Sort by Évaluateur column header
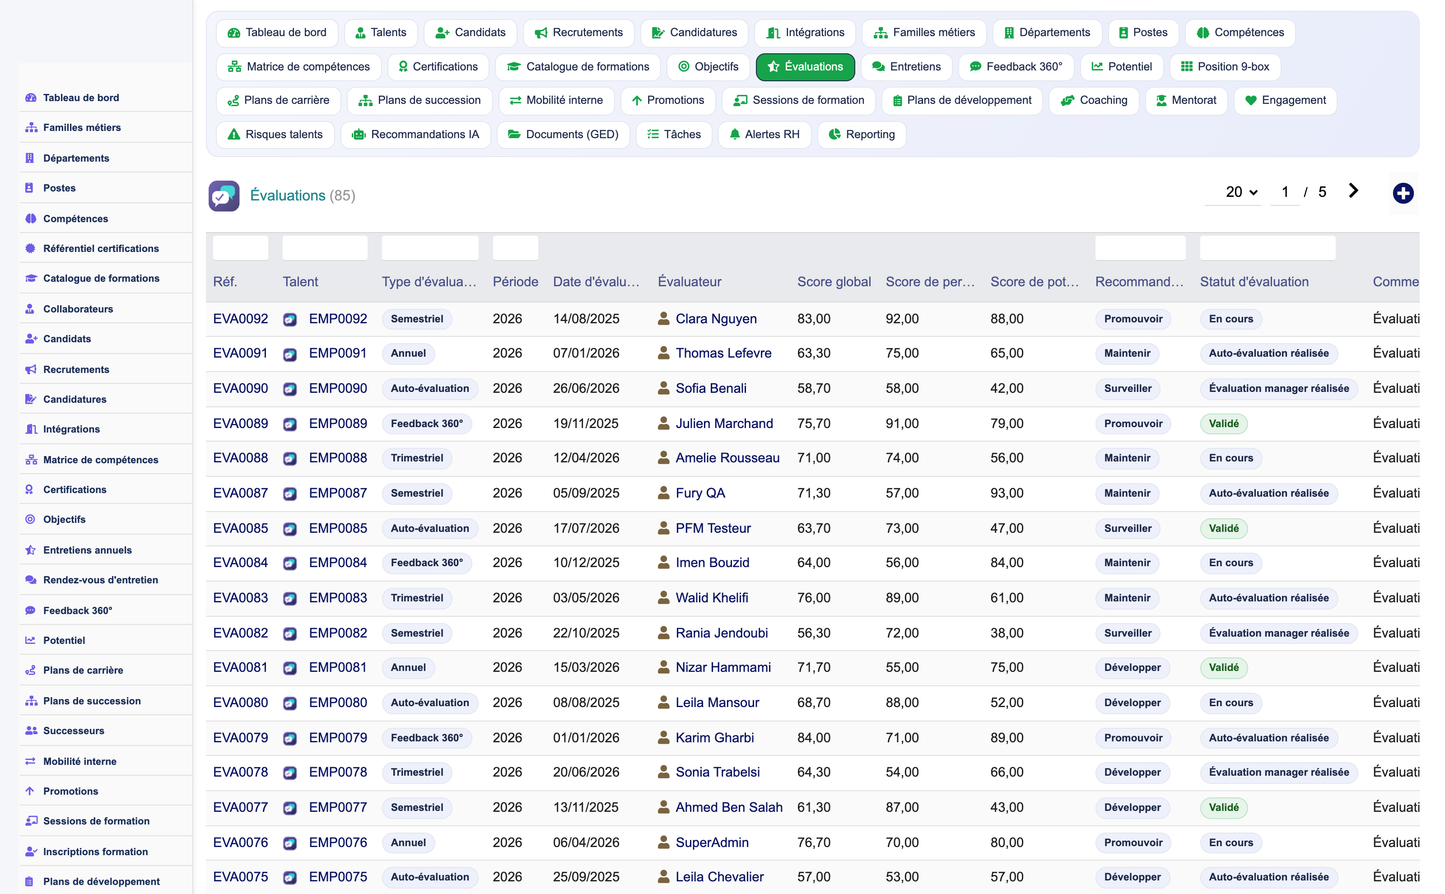 pos(689,282)
